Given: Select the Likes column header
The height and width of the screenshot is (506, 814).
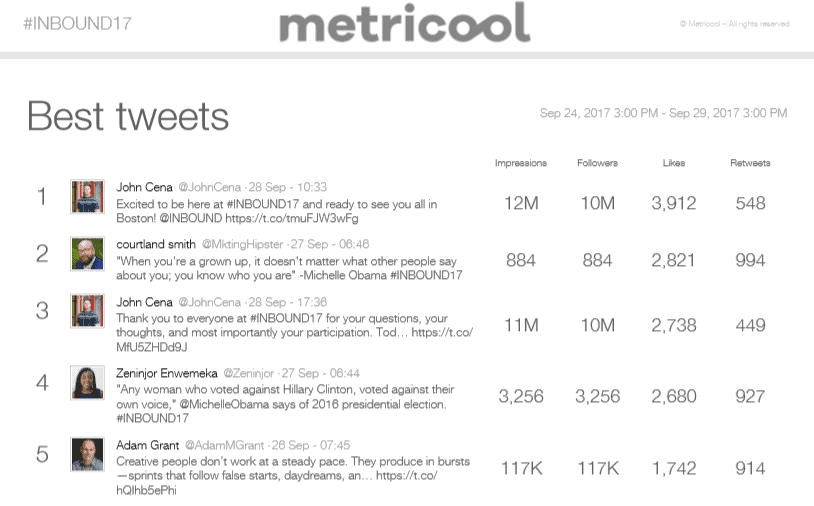Looking at the screenshot, I should [x=674, y=163].
